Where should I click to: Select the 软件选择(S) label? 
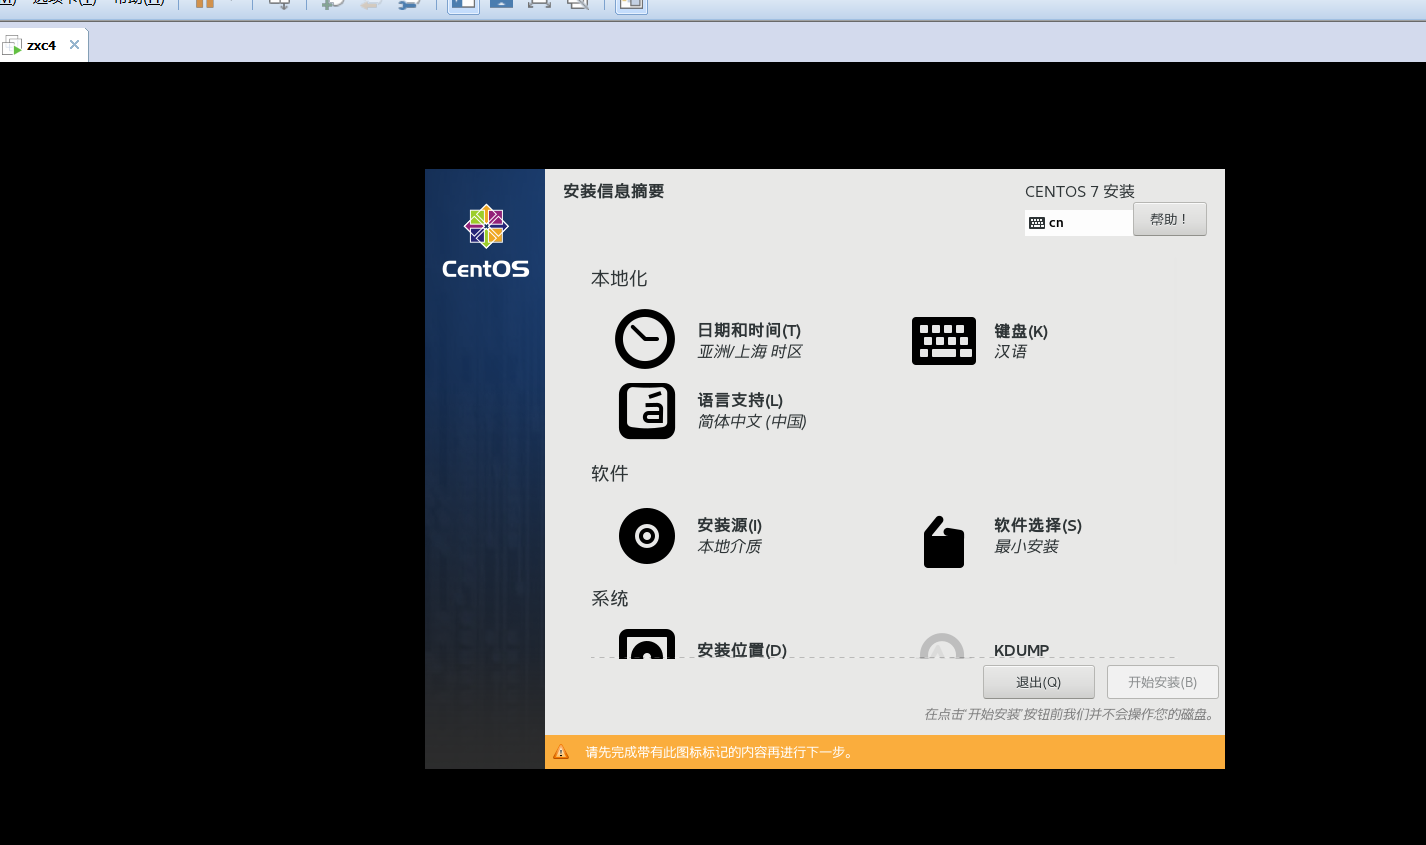(x=1038, y=525)
